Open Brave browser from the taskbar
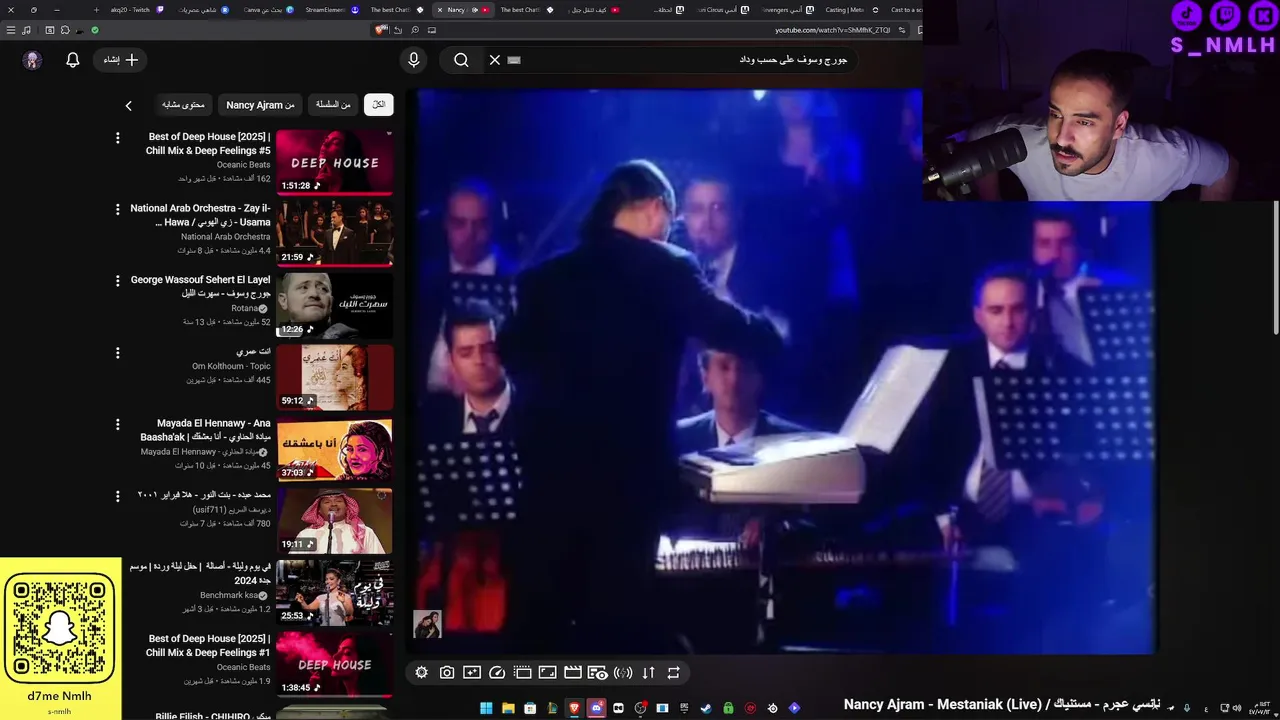Image resolution: width=1280 pixels, height=720 pixels. pyautogui.click(x=574, y=708)
